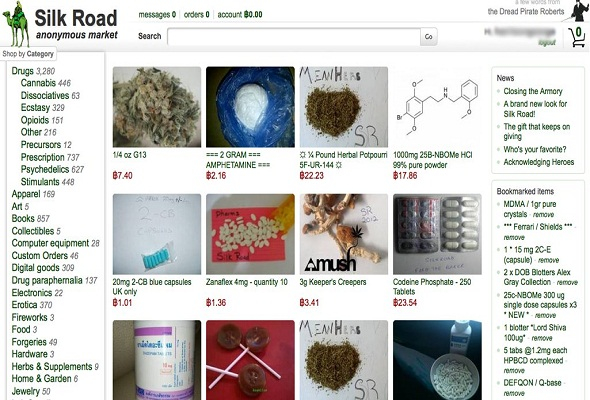
Task: Open the 1/4 oz G13 listing image
Action: pyautogui.click(x=157, y=107)
